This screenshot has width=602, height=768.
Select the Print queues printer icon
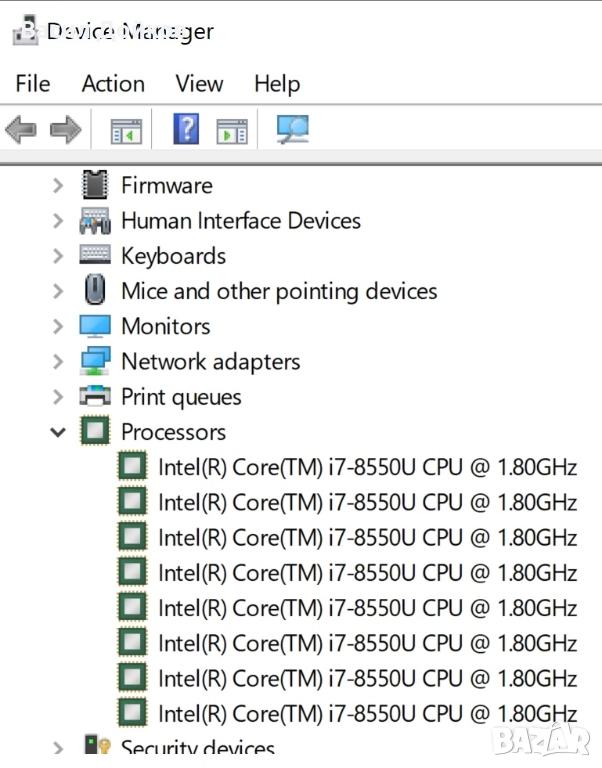coord(95,397)
